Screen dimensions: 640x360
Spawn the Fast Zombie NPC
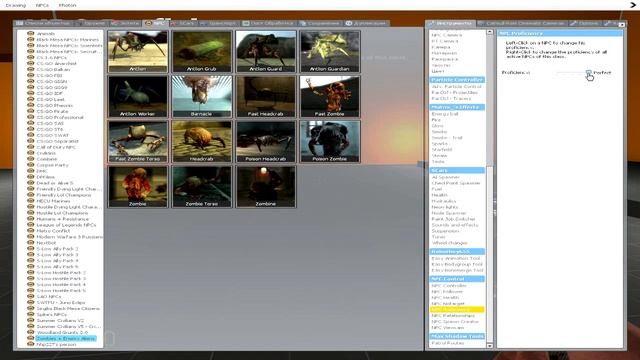pyautogui.click(x=330, y=96)
